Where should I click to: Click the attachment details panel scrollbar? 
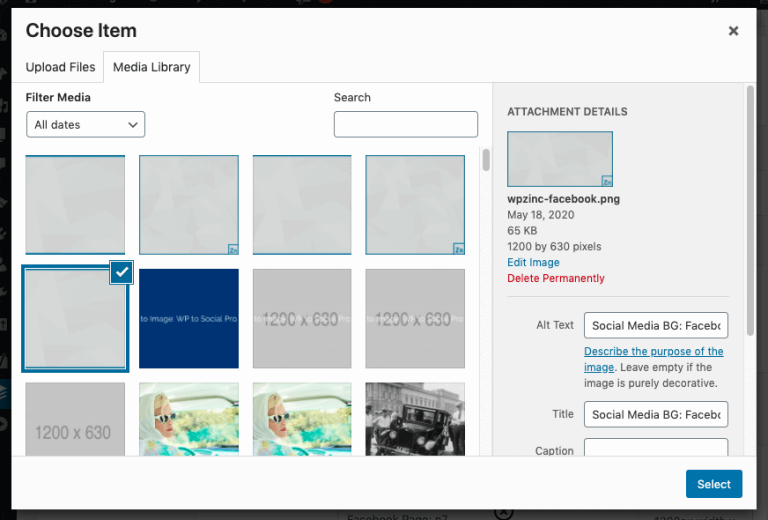pyautogui.click(x=750, y=211)
